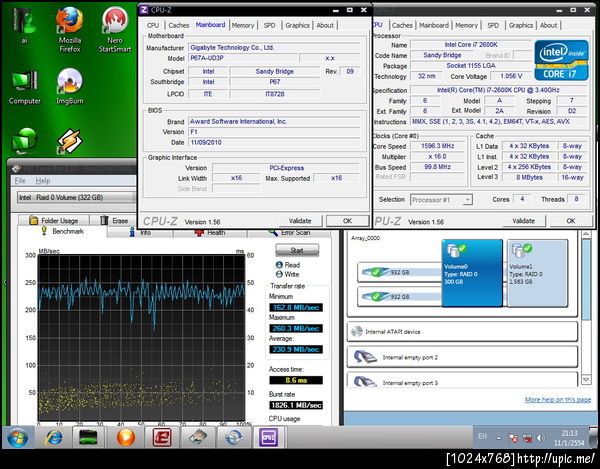Launch Internet Explorer from the taskbar
This screenshot has width=600, height=469.
[x=53, y=437]
